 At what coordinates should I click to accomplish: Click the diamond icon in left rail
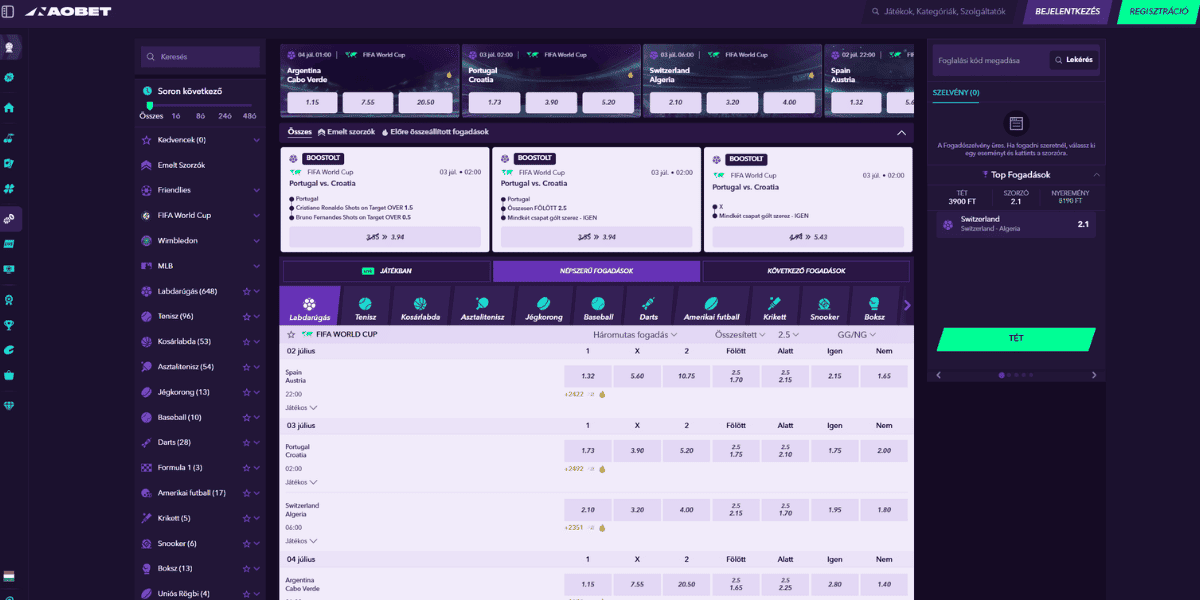[9, 405]
